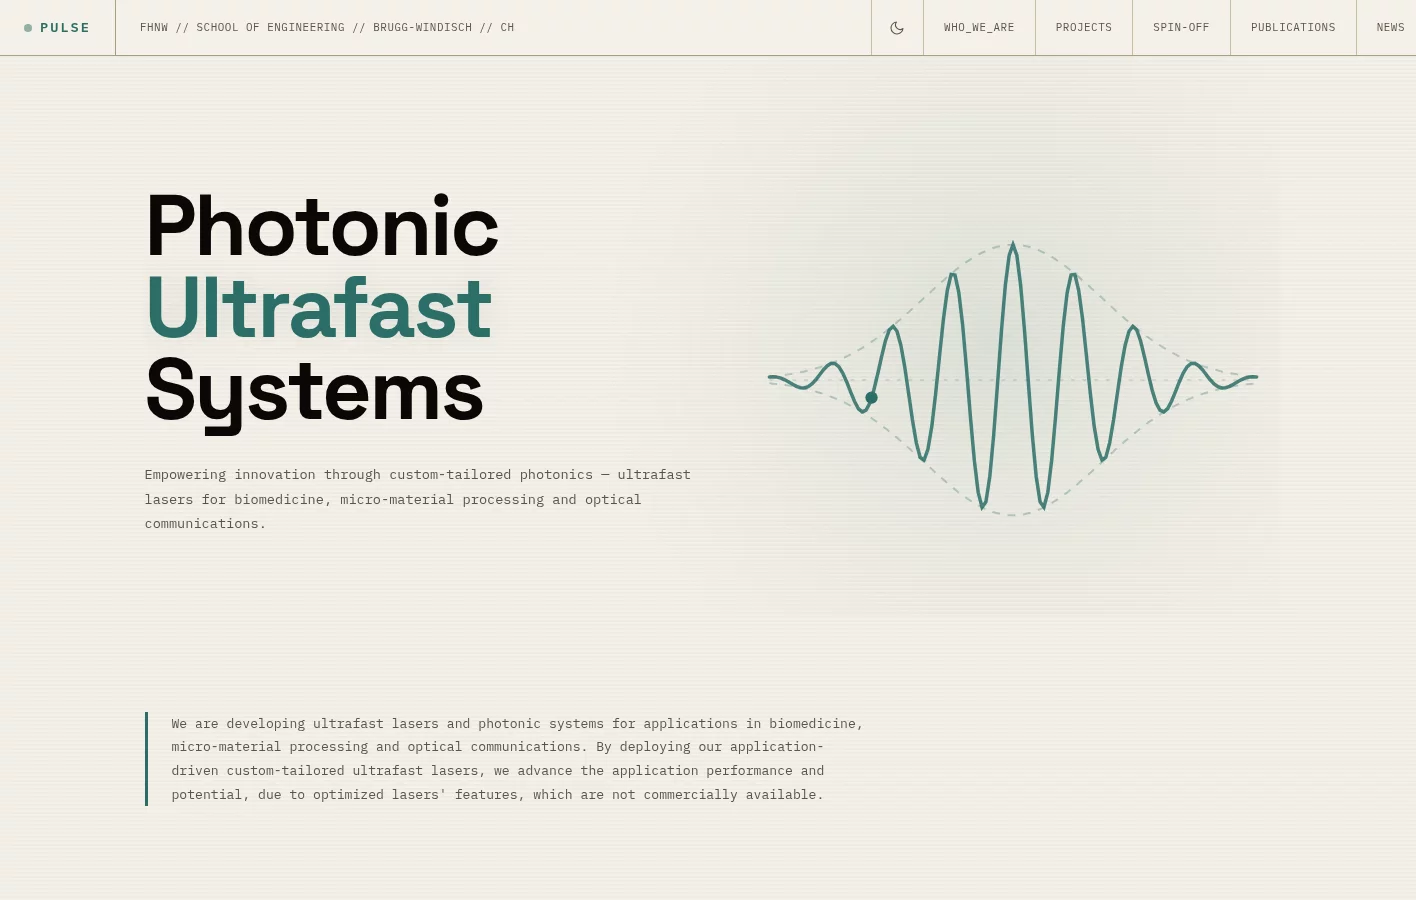1416x900 pixels.
Task: Open the WHO_WE_ARE nav item
Action: [979, 28]
